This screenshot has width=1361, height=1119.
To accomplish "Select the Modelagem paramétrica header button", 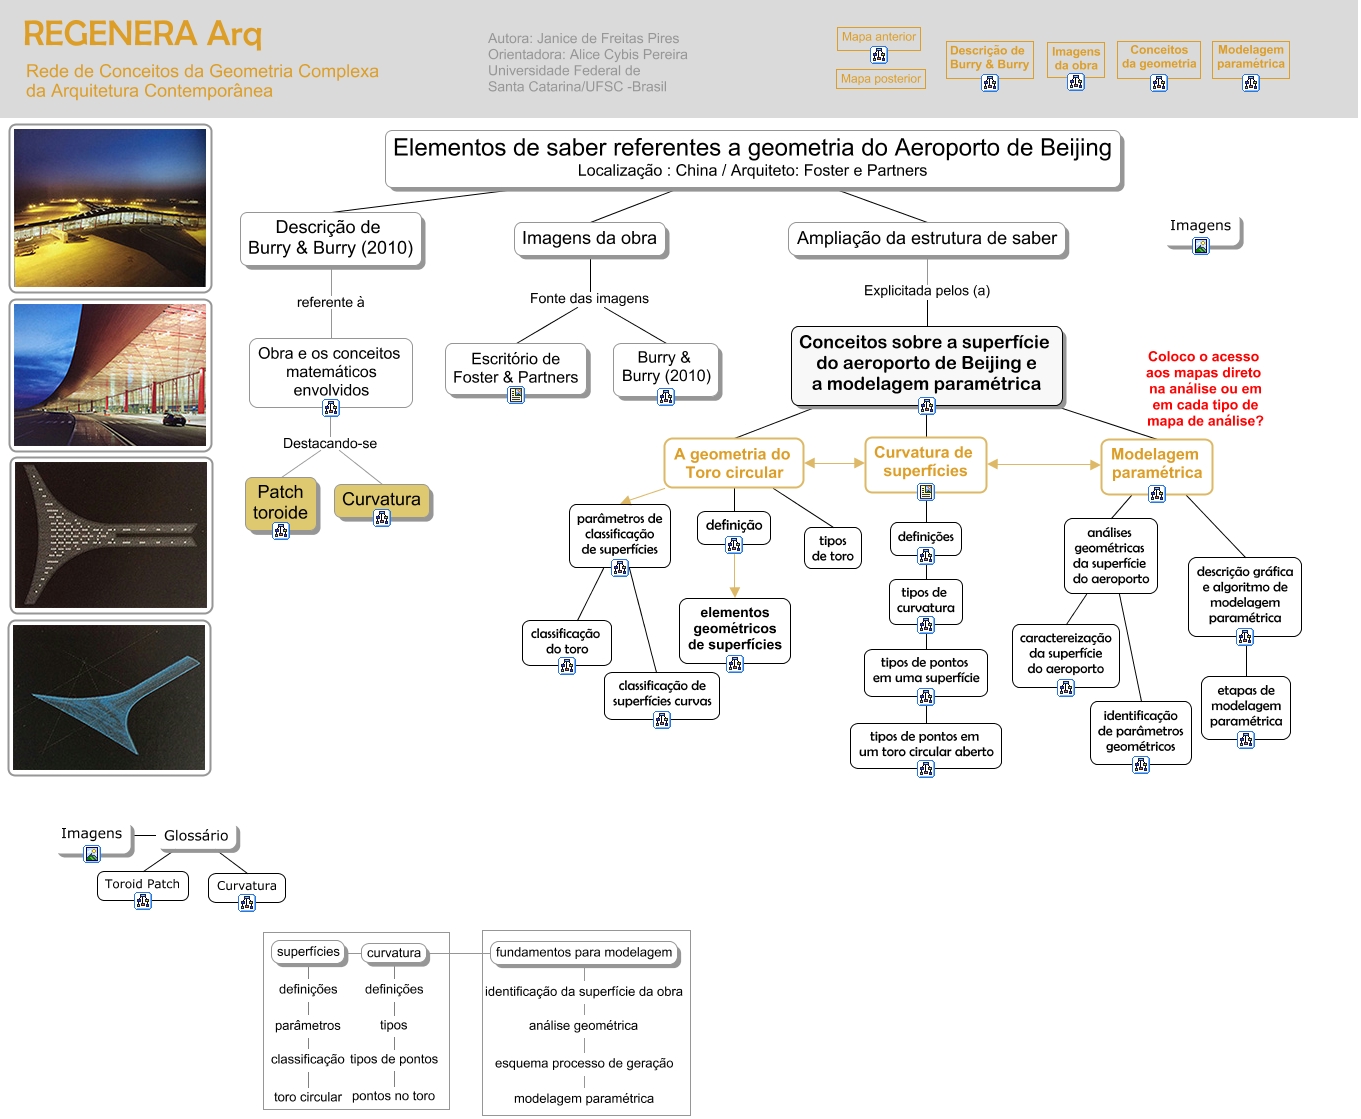I will click(1250, 57).
